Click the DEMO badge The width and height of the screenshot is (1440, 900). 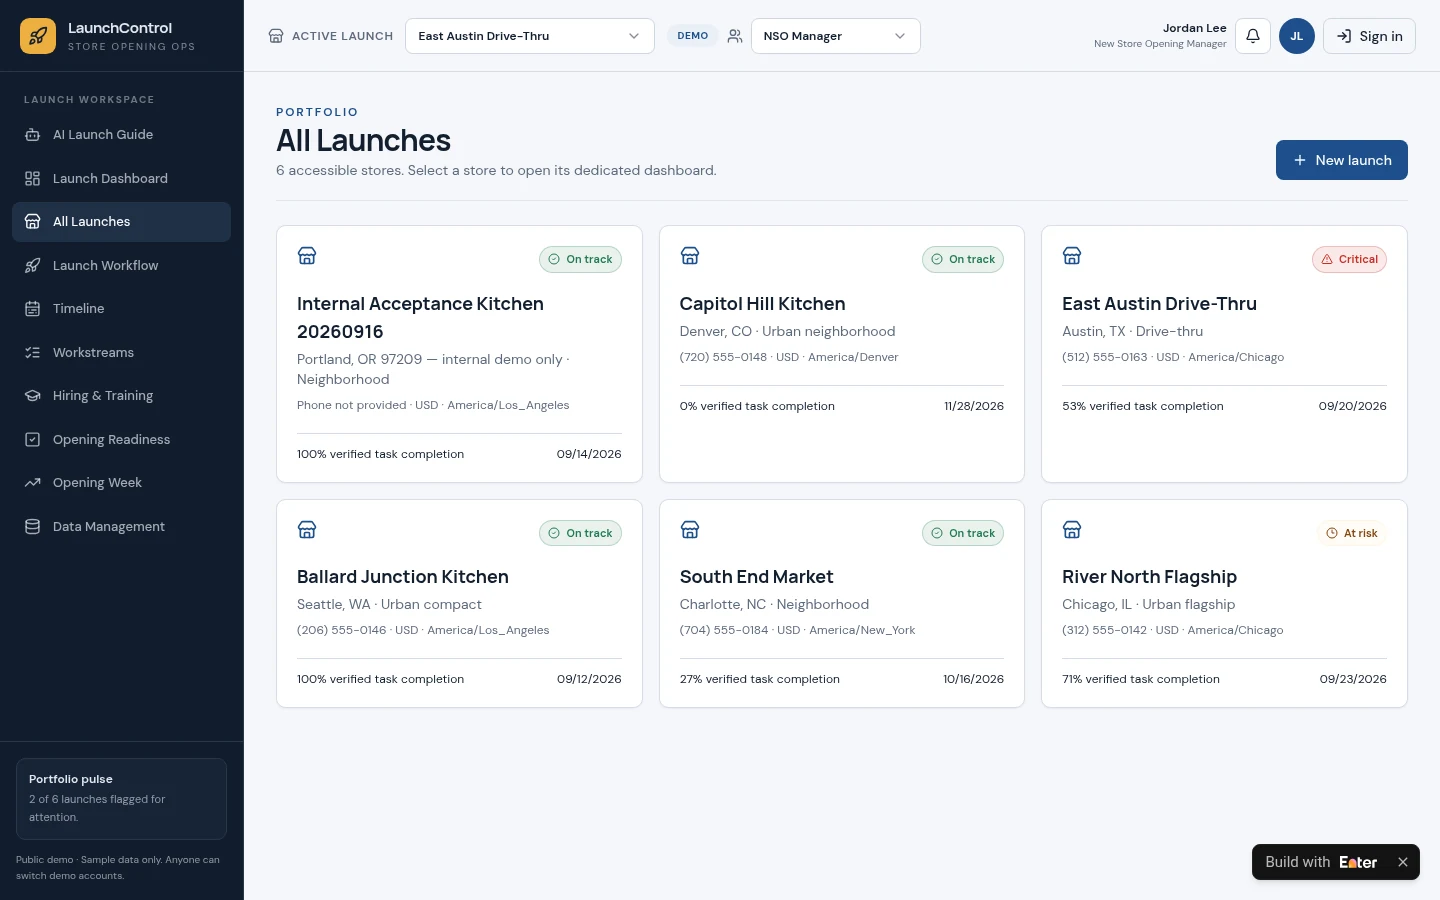pos(692,36)
